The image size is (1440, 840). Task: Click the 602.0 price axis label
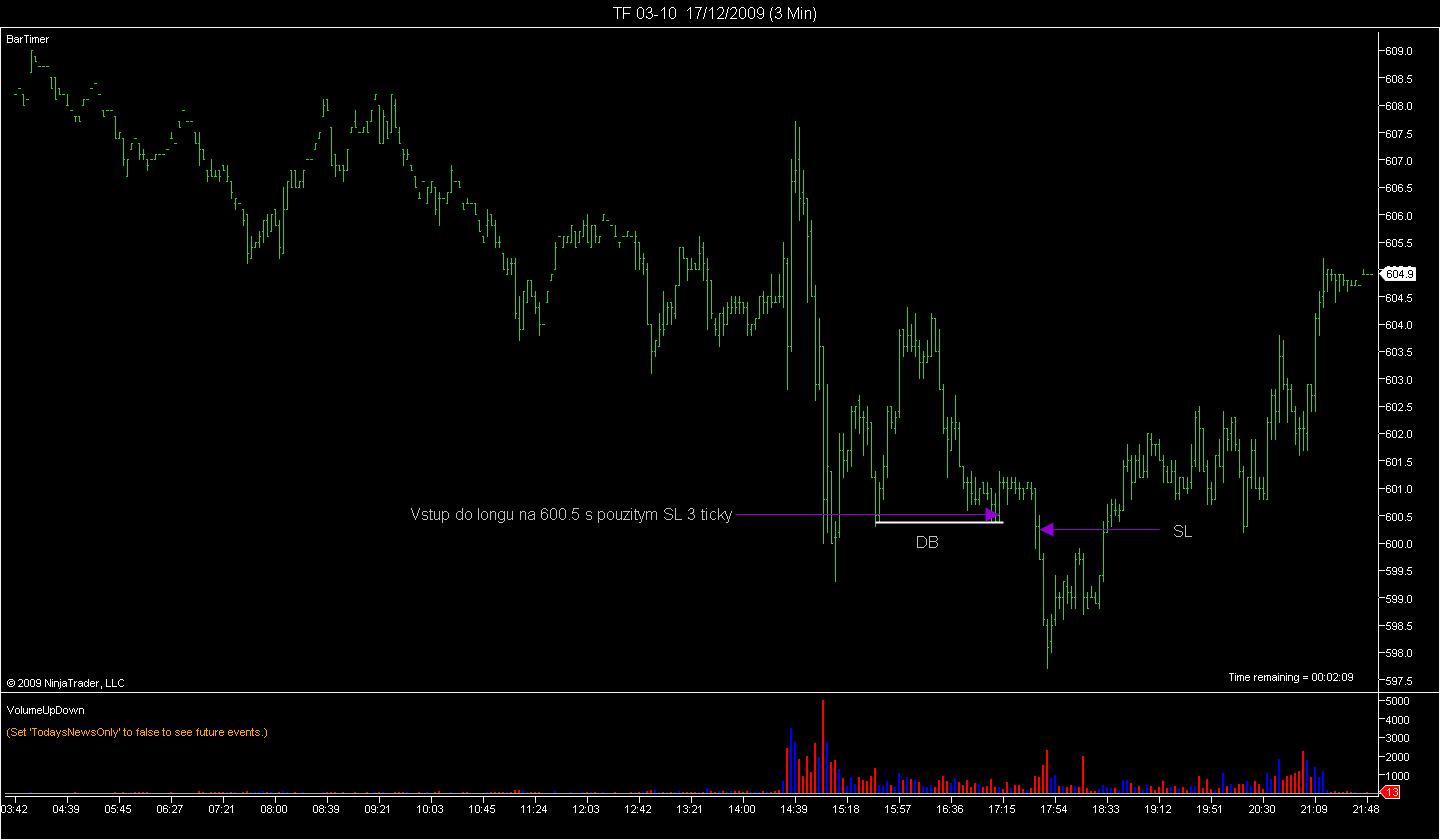click(1398, 434)
